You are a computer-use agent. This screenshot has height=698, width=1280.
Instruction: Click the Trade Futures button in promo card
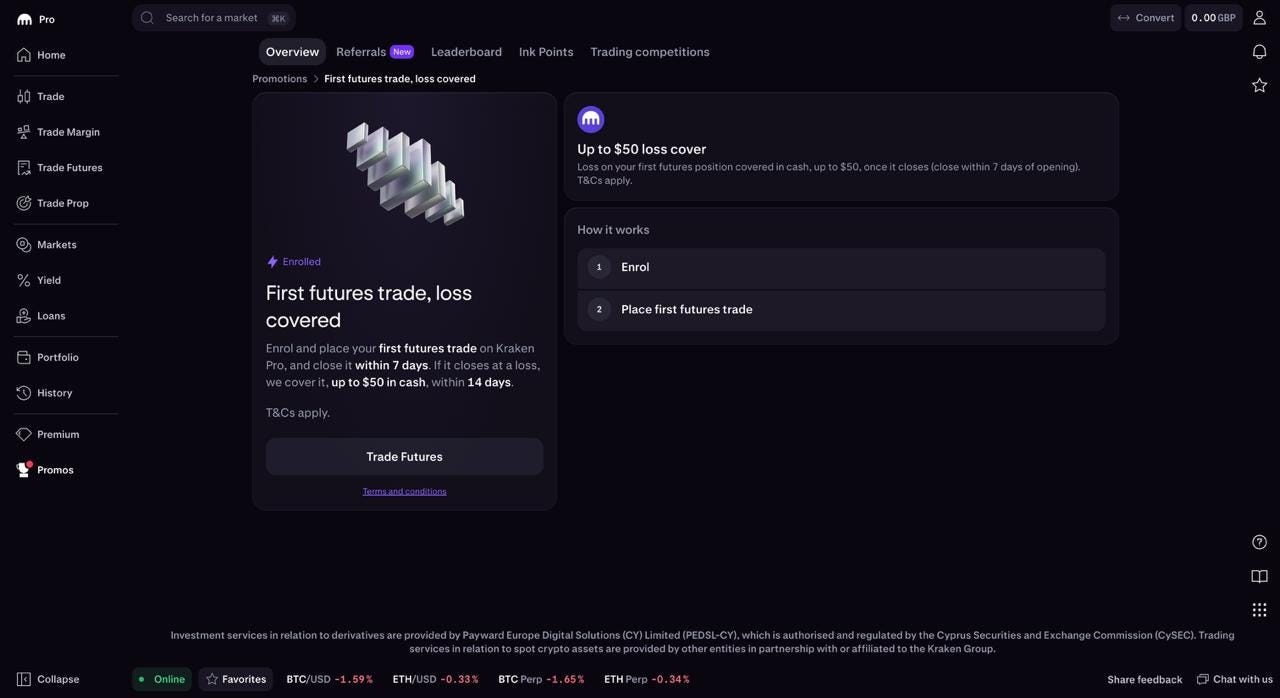click(x=404, y=457)
